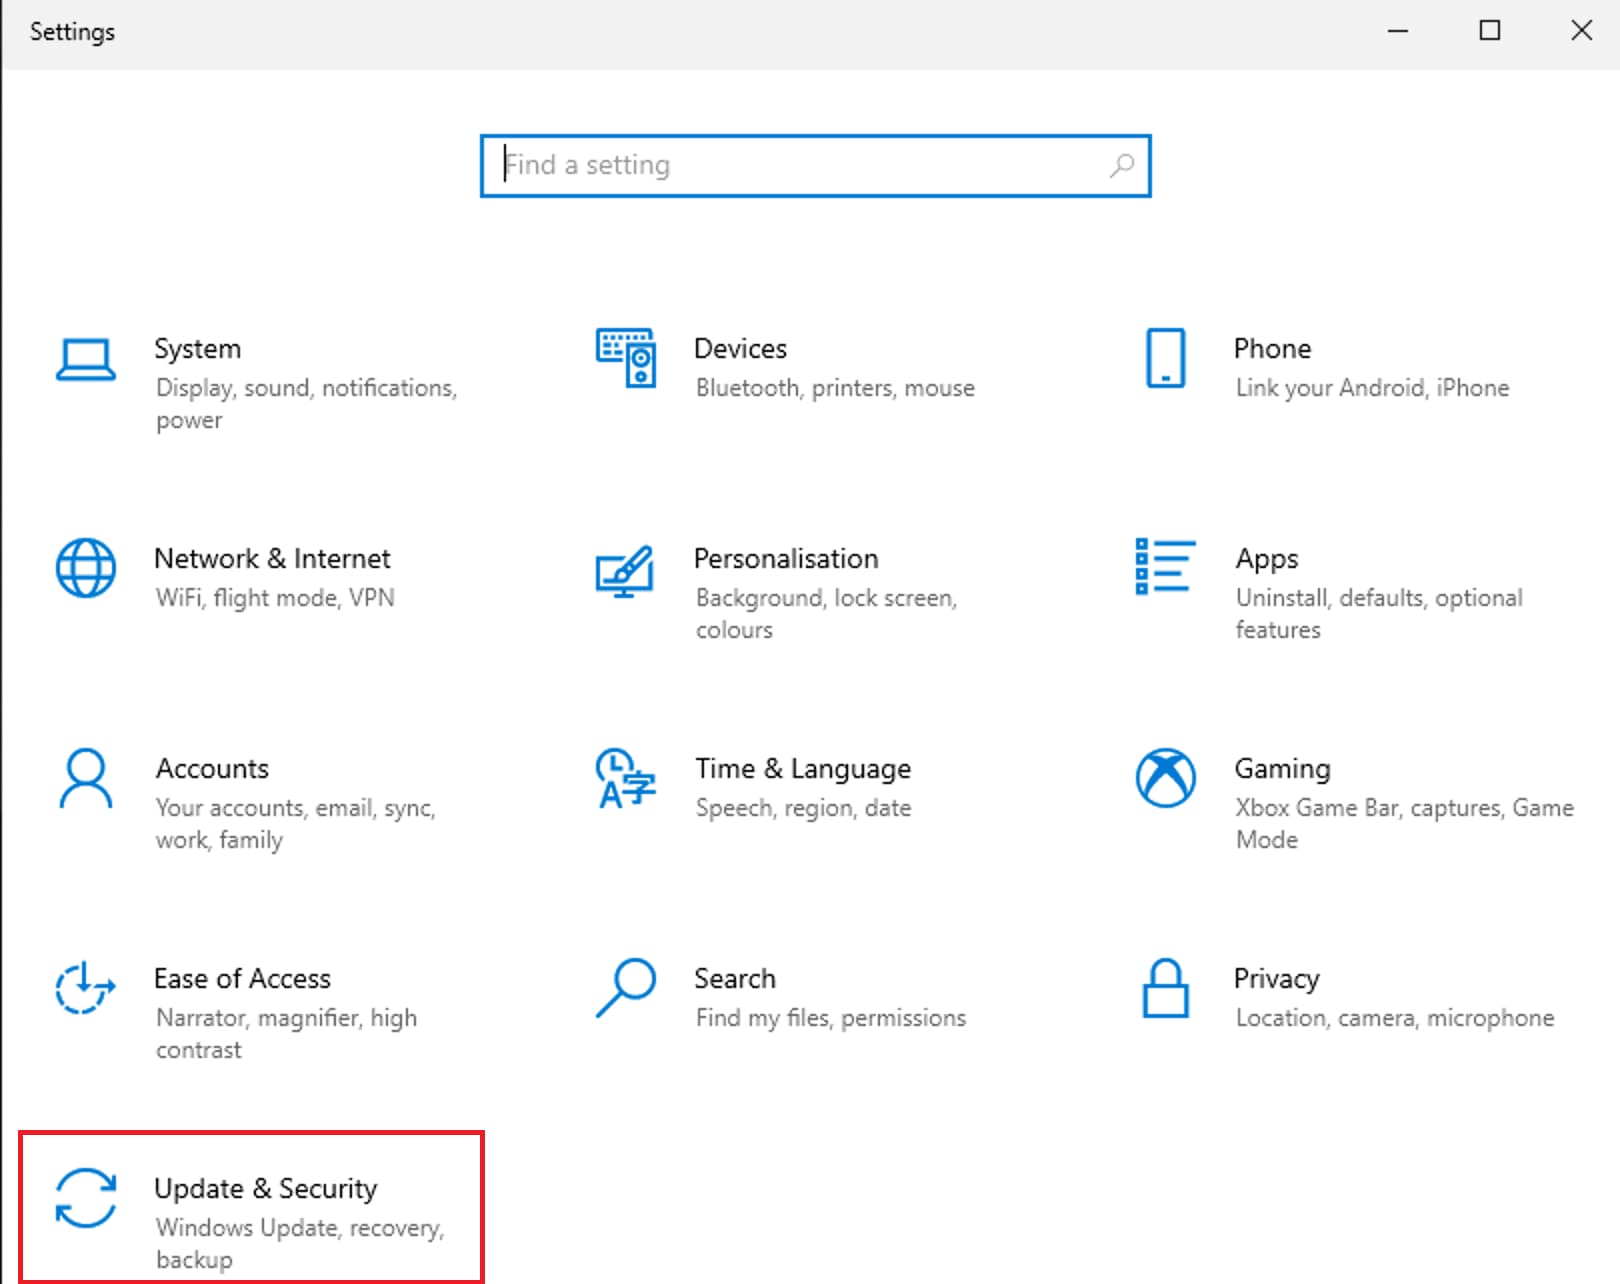1620x1284 pixels.
Task: Select the Privacy padlock icon
Action: coord(1165,988)
